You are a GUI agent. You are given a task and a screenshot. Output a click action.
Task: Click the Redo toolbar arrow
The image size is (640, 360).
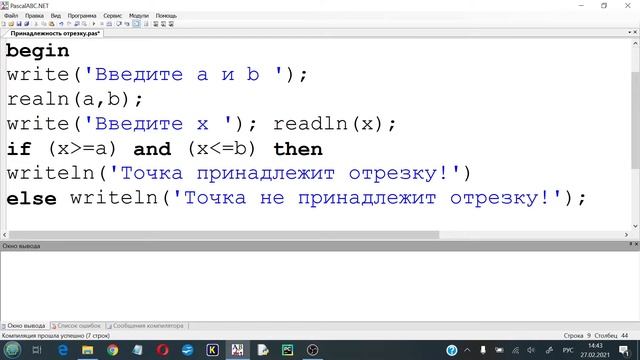69,24
